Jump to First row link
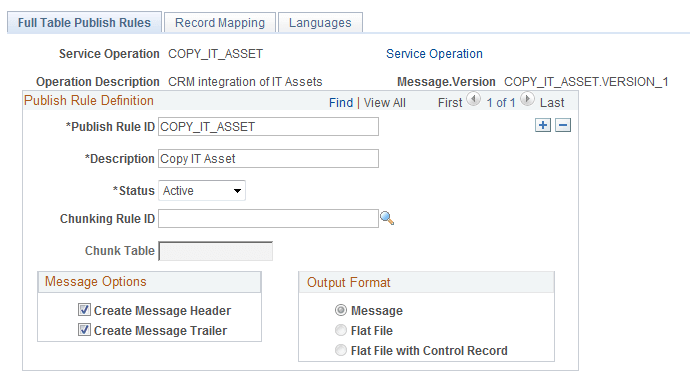The width and height of the screenshot is (695, 385). [450, 103]
